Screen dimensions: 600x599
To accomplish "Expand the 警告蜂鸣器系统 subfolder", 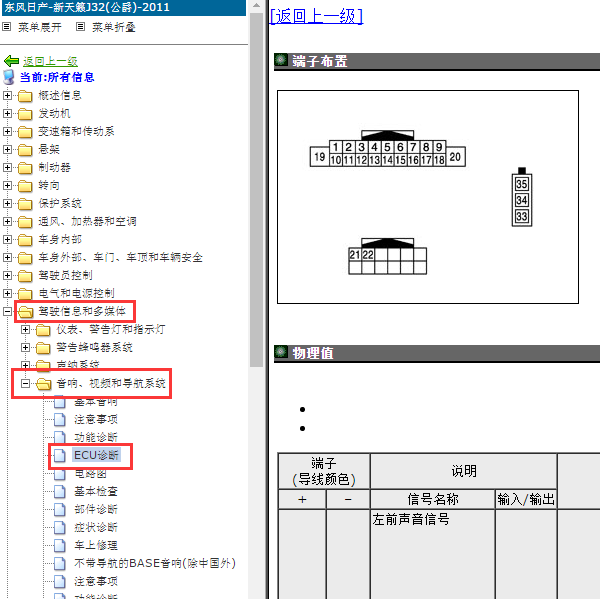I will (25, 347).
